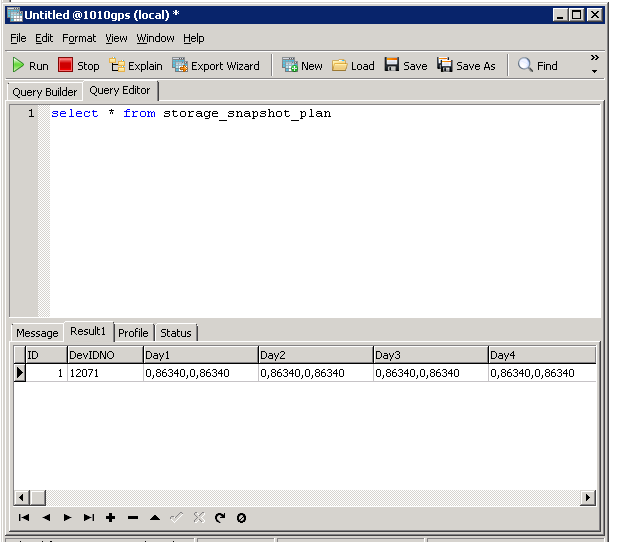This screenshot has width=633, height=542.
Task: Open the File menu
Action: pos(18,38)
